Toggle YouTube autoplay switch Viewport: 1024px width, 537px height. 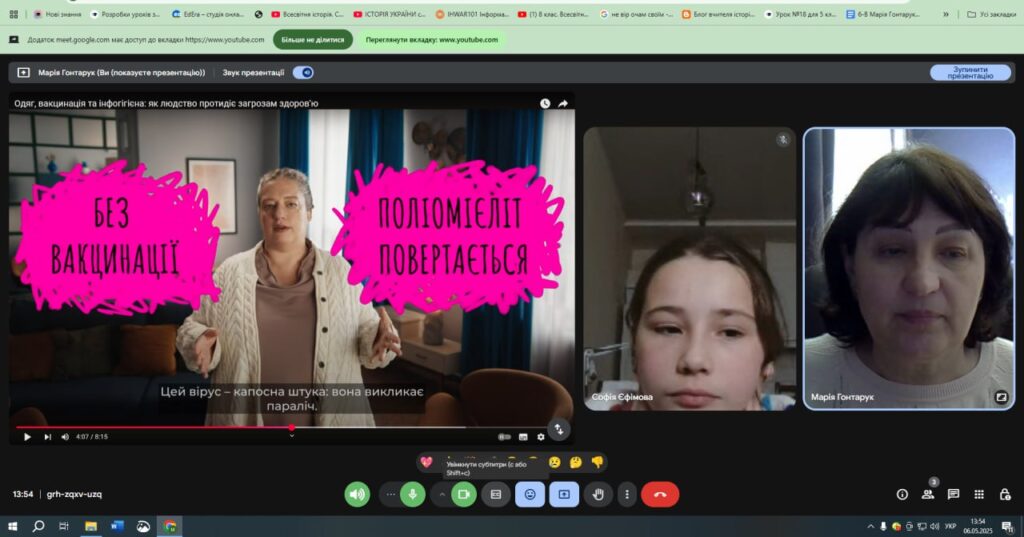pyautogui.click(x=504, y=437)
